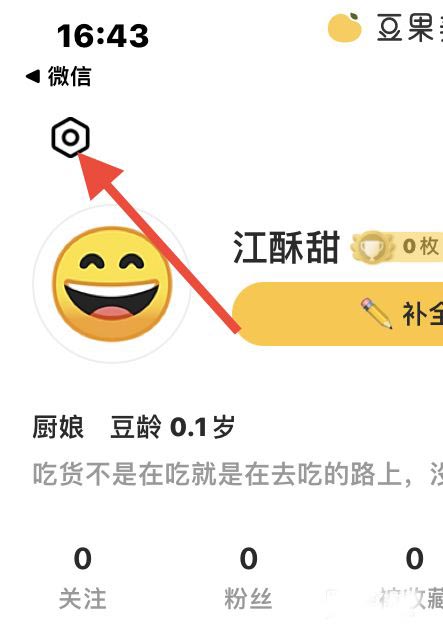
Task: View the 粉丝 followers count
Action: [x=248, y=579]
